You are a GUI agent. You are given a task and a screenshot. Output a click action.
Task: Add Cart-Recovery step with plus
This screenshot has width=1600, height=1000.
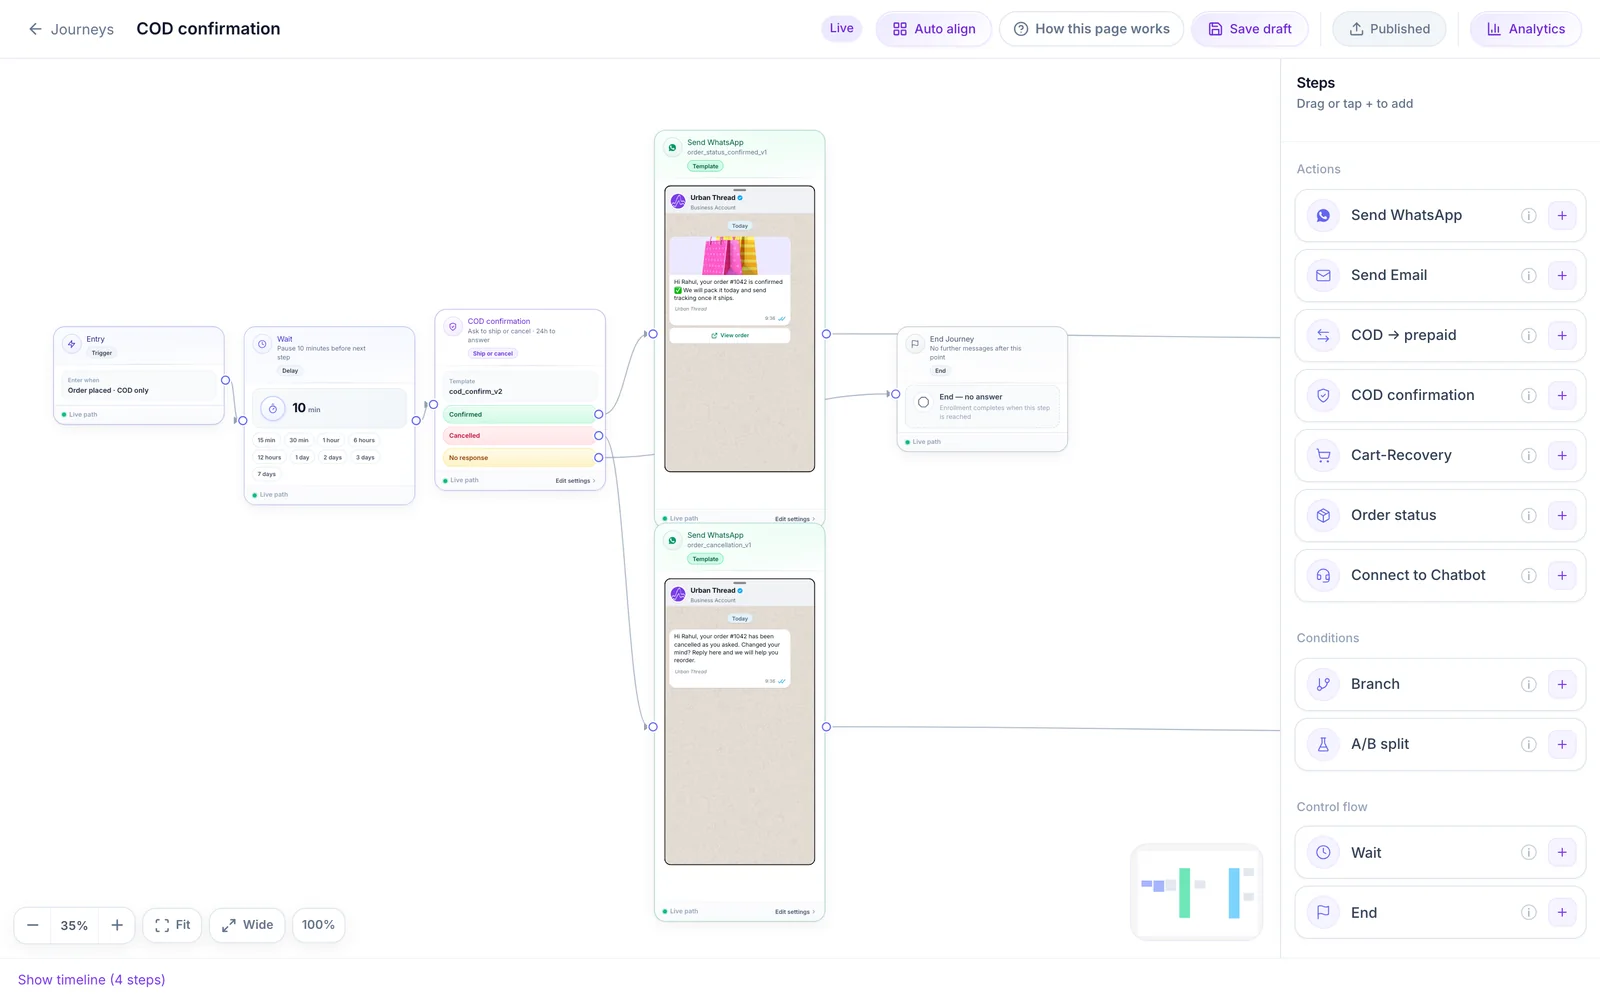point(1562,455)
